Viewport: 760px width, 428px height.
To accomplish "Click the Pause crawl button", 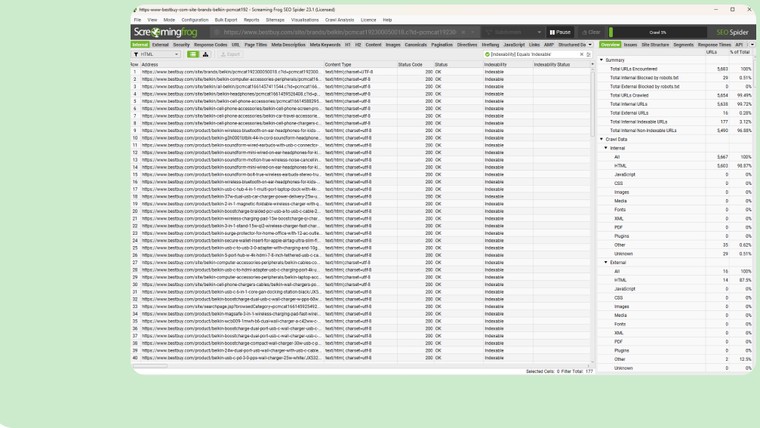I will point(560,32).
